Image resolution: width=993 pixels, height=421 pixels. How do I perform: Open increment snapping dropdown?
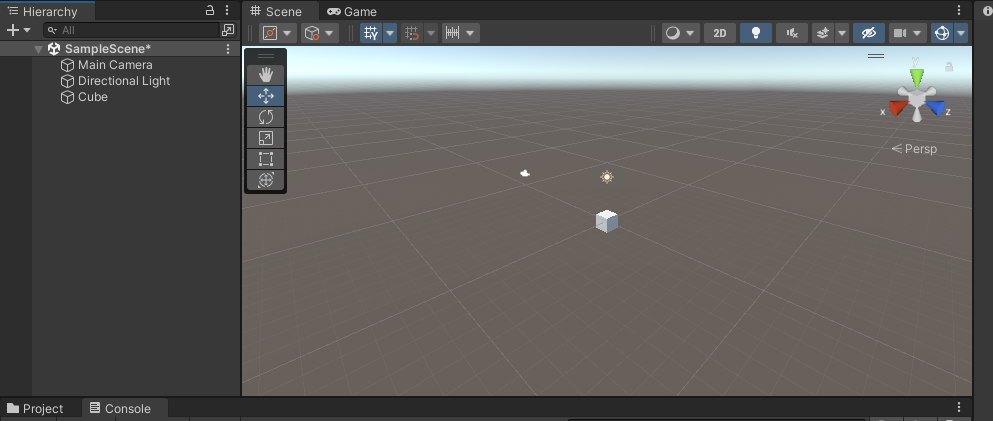click(460, 33)
